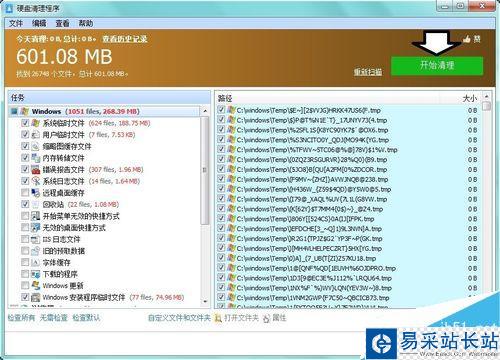The width and height of the screenshot is (500, 360).
Task: Click the Windows 安装程序临时文件 item icon
Action: pyautogui.click(x=36, y=297)
